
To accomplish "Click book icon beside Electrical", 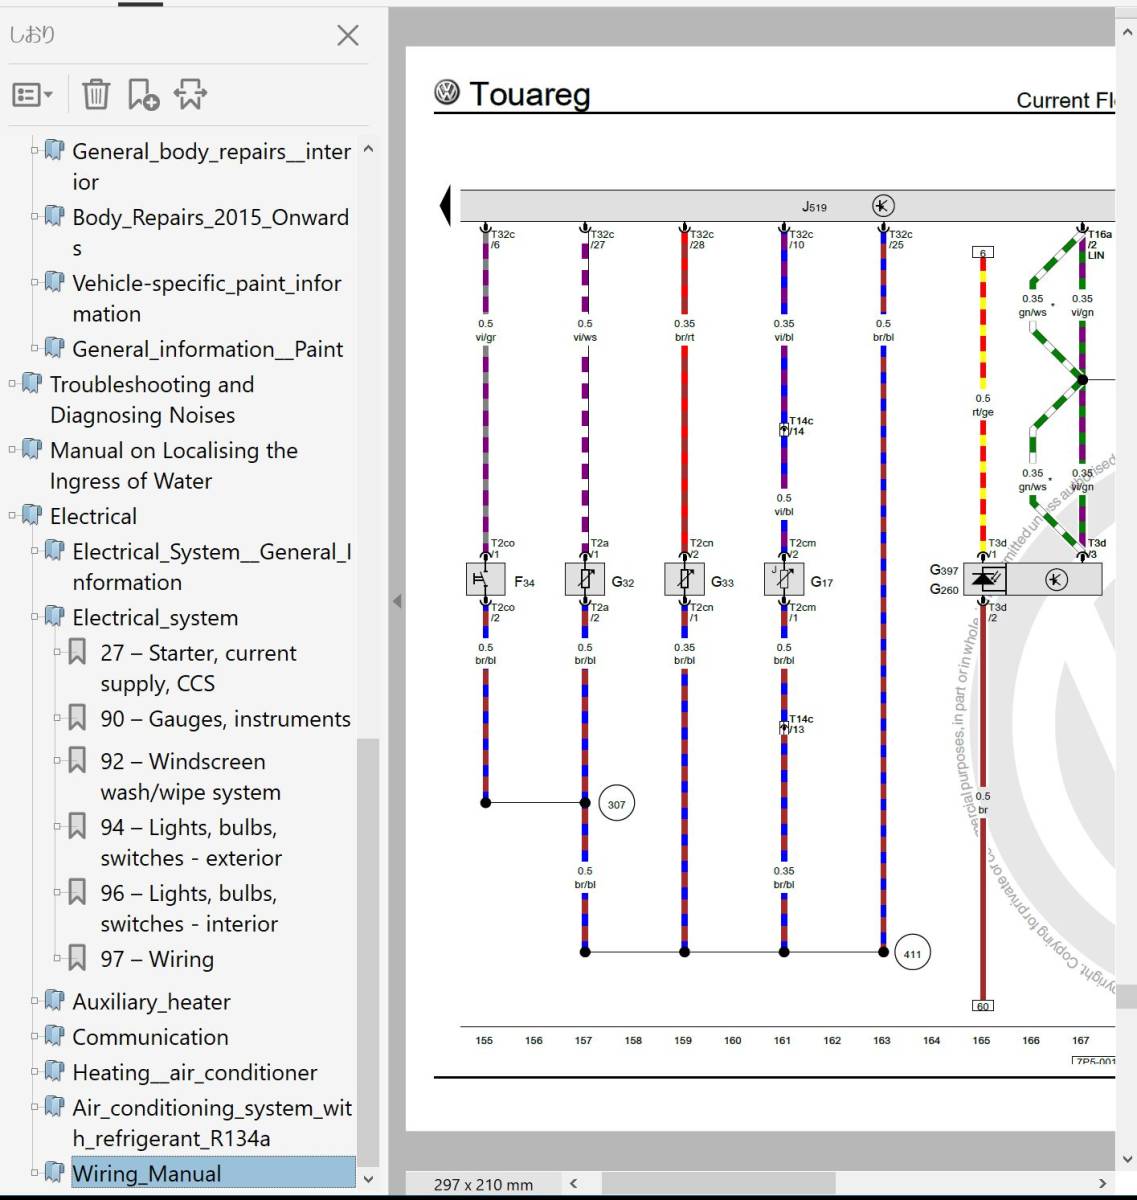I will pos(32,516).
